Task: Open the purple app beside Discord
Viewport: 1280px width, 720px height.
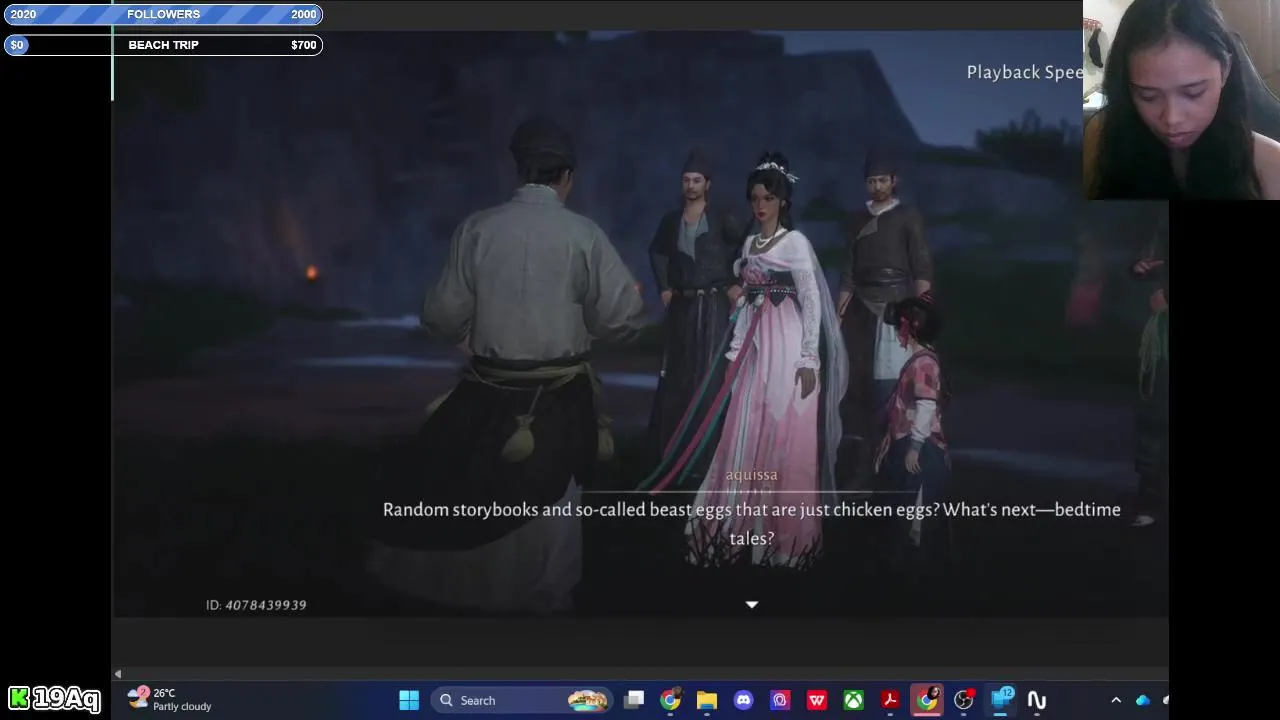Action: tap(780, 700)
